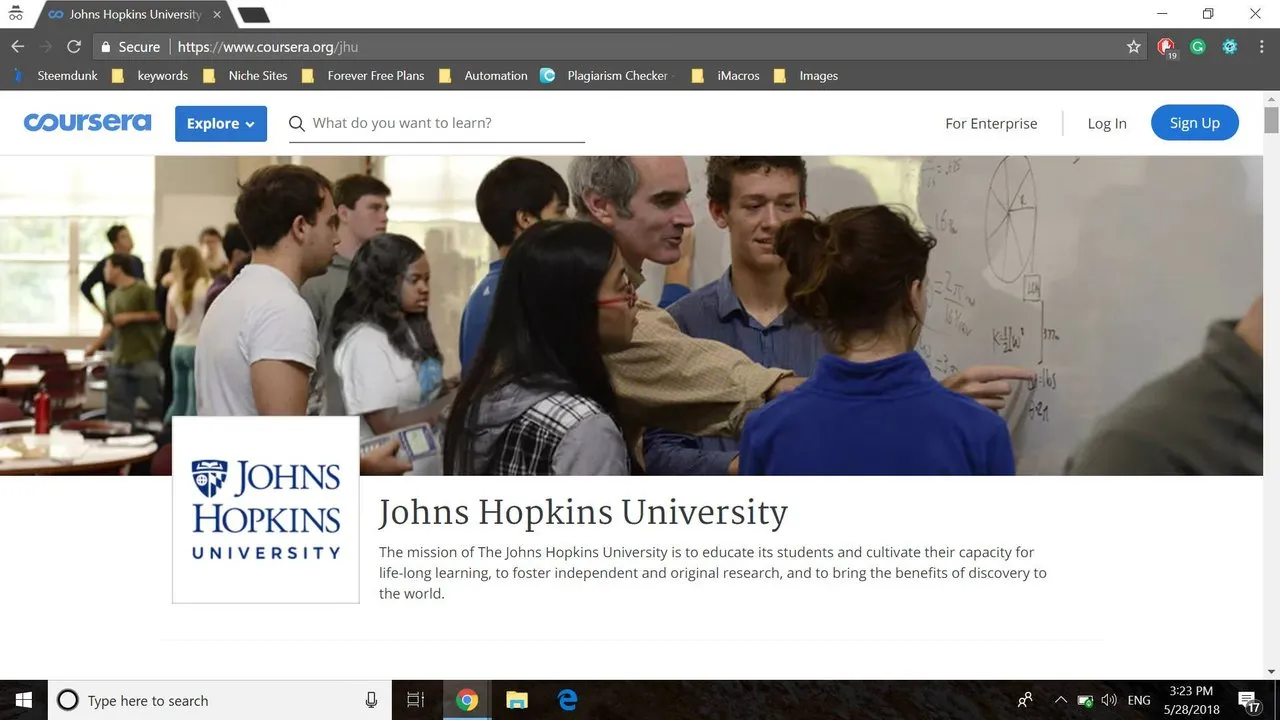Open the Automation bookmark folder
Screen dimensions: 1280x720
coord(483,75)
